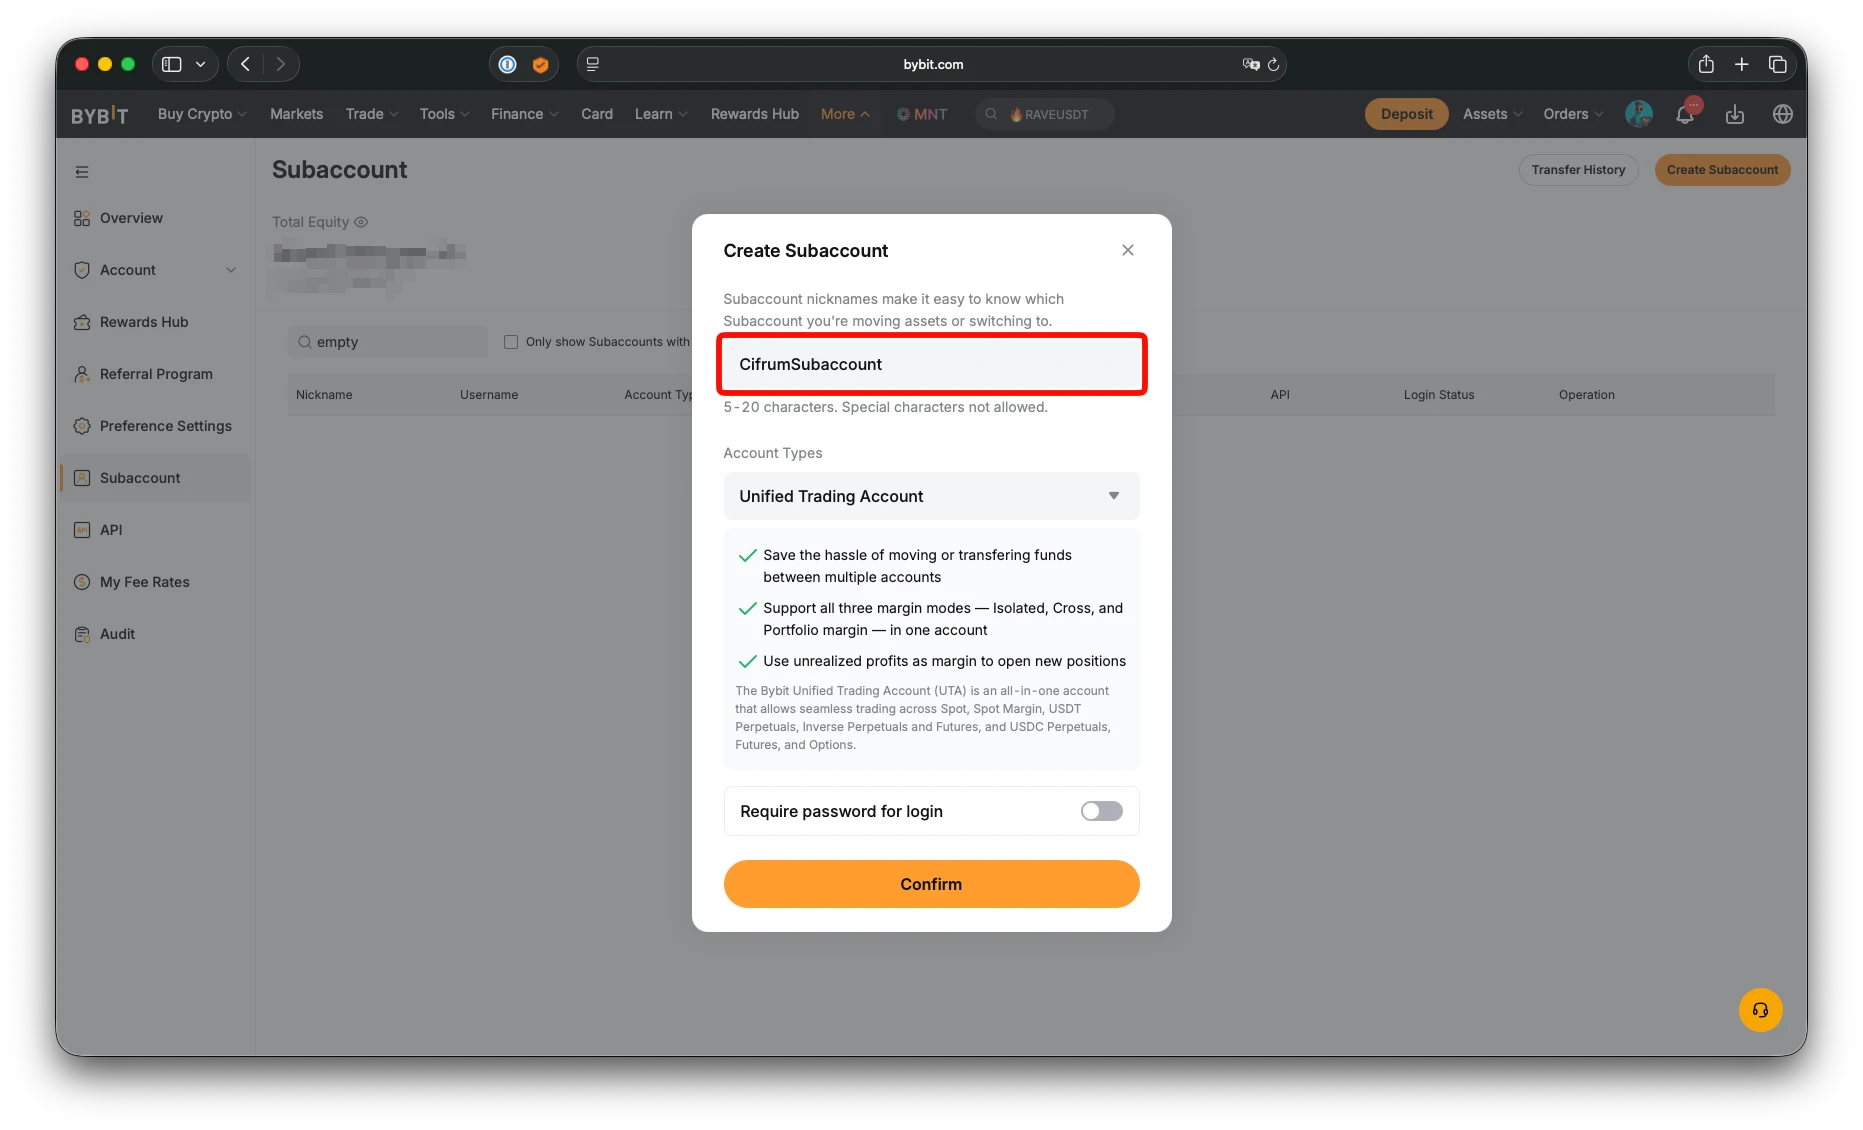The height and width of the screenshot is (1130, 1863).
Task: Expand the Buy Crypto menu
Action: [x=202, y=114]
